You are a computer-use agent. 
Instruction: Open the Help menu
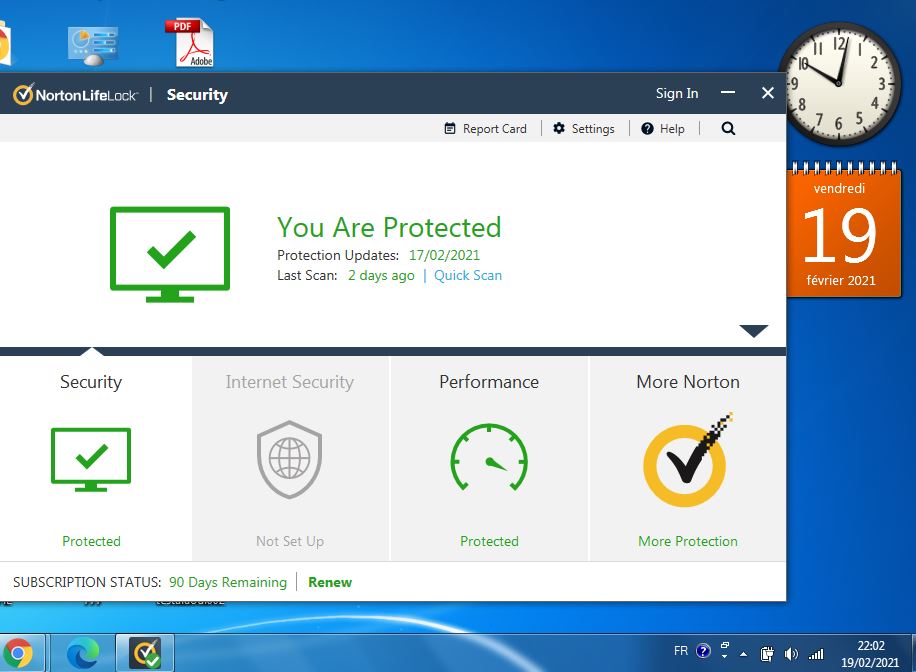click(663, 129)
